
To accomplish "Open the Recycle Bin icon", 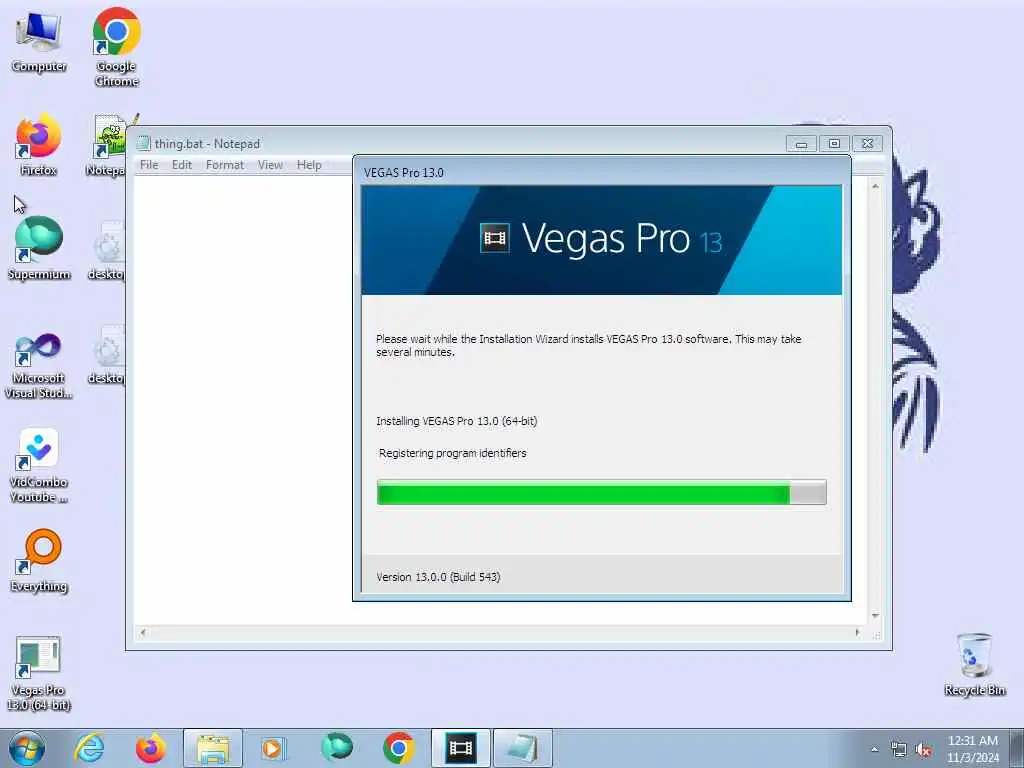I will click(974, 665).
